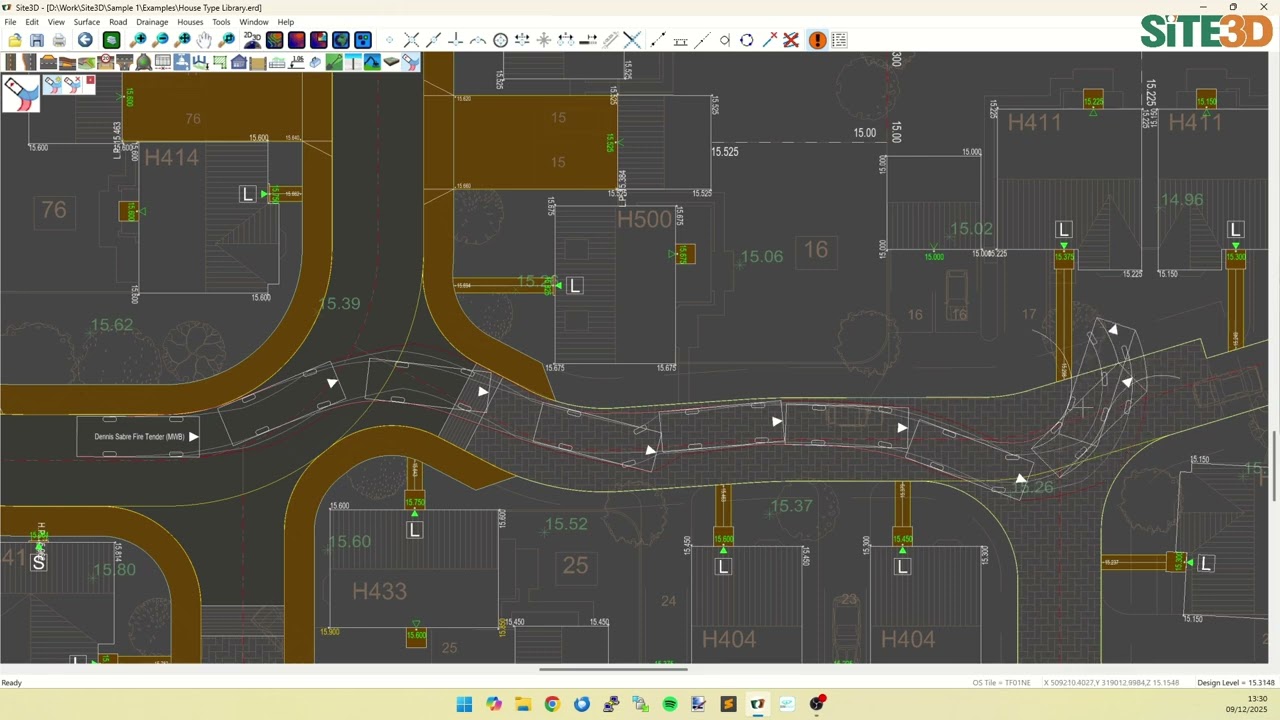Click the H414 house label
Screen dimensions: 1280x720
coord(172,157)
